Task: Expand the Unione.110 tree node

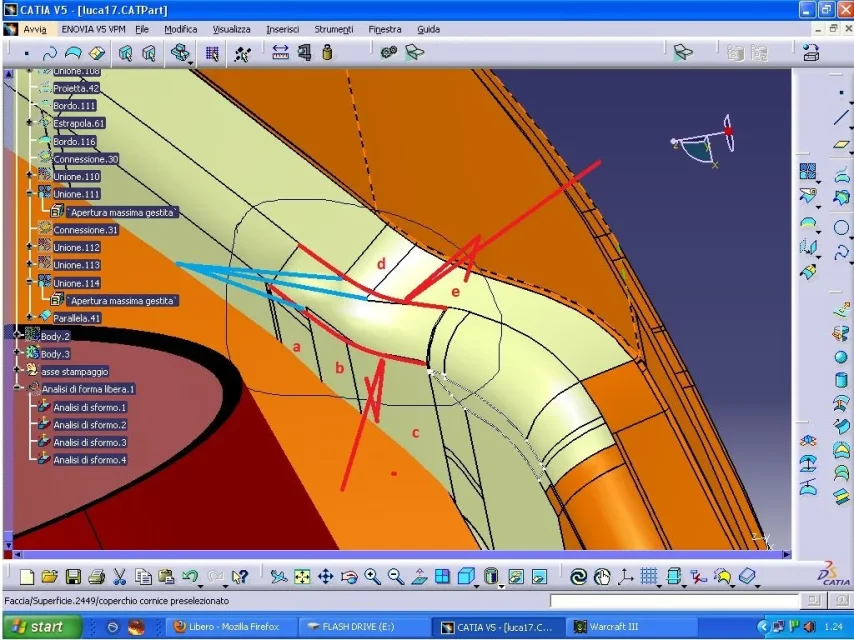Action: (29, 175)
